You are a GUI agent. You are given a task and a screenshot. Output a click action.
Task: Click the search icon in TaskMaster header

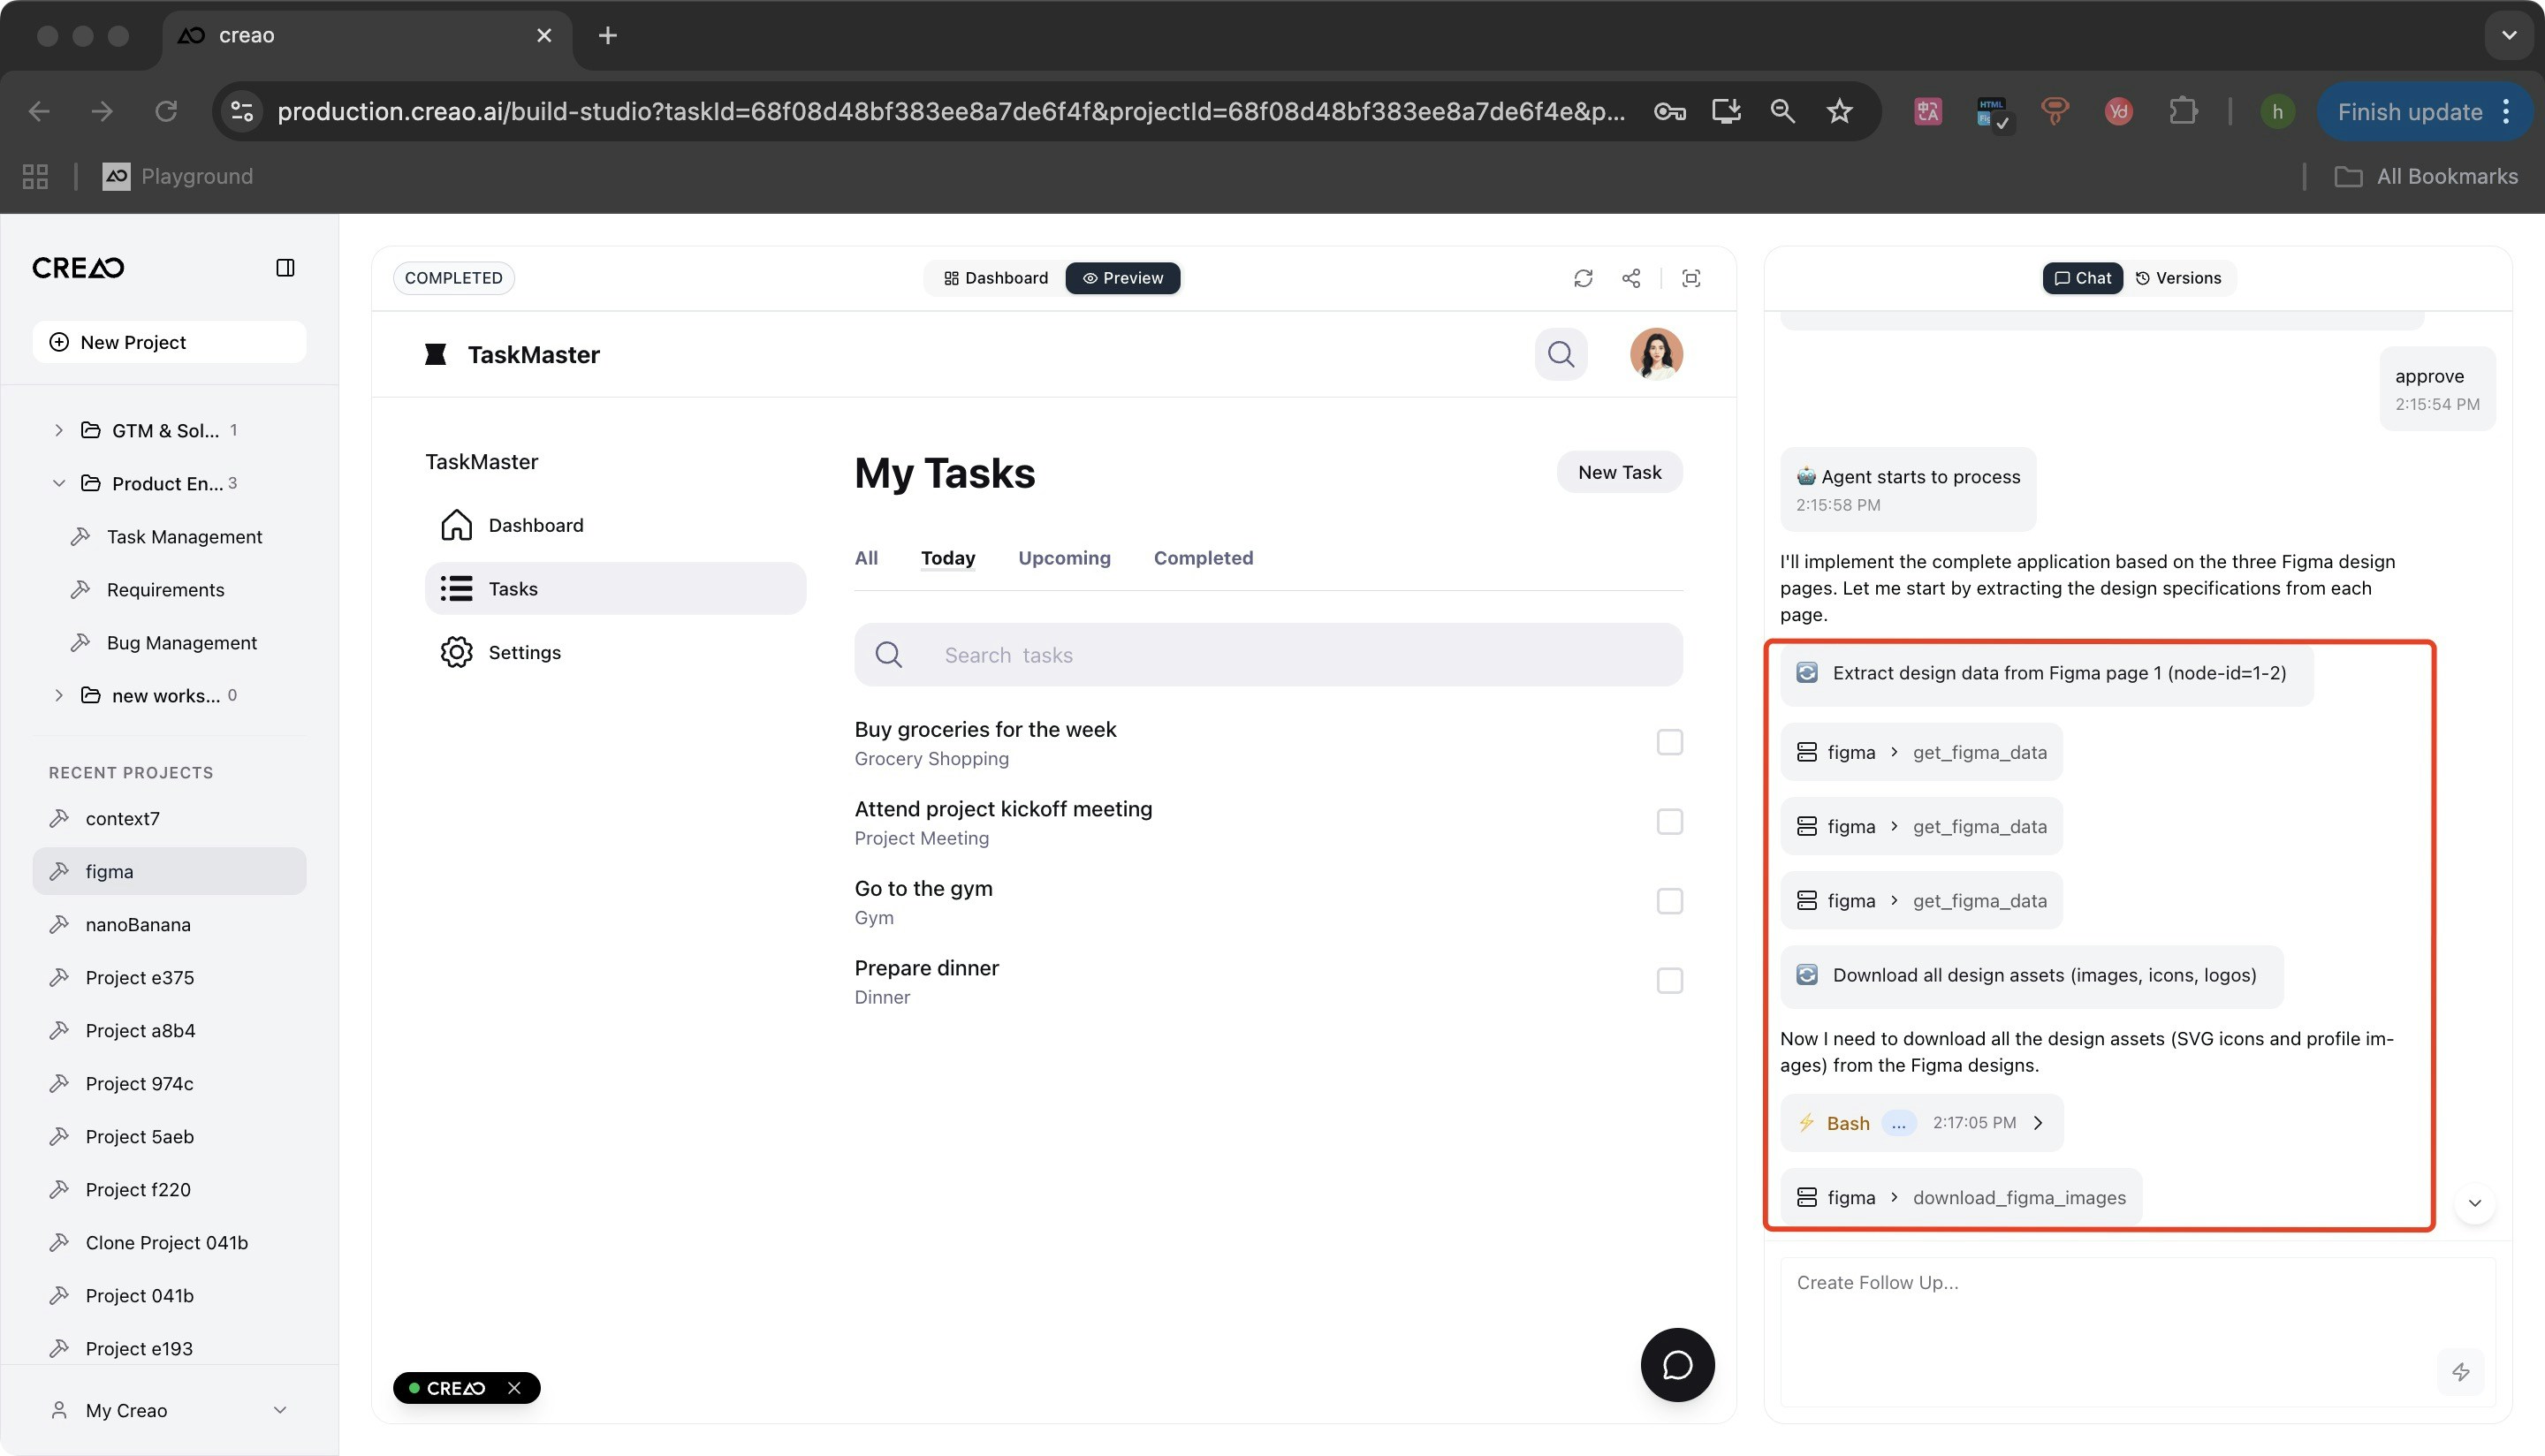coord(1560,354)
